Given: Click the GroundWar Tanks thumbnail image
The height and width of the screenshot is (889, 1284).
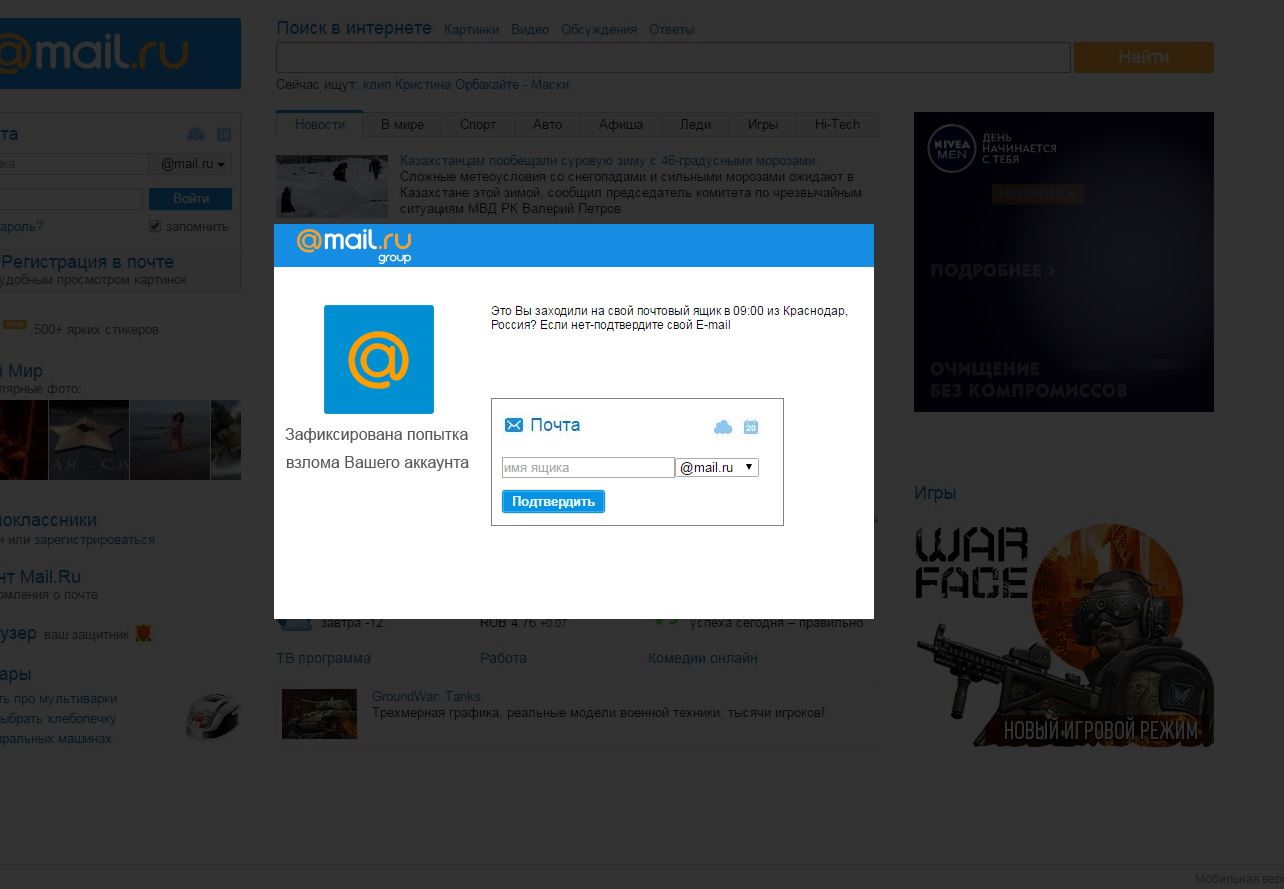Looking at the screenshot, I should point(319,714).
